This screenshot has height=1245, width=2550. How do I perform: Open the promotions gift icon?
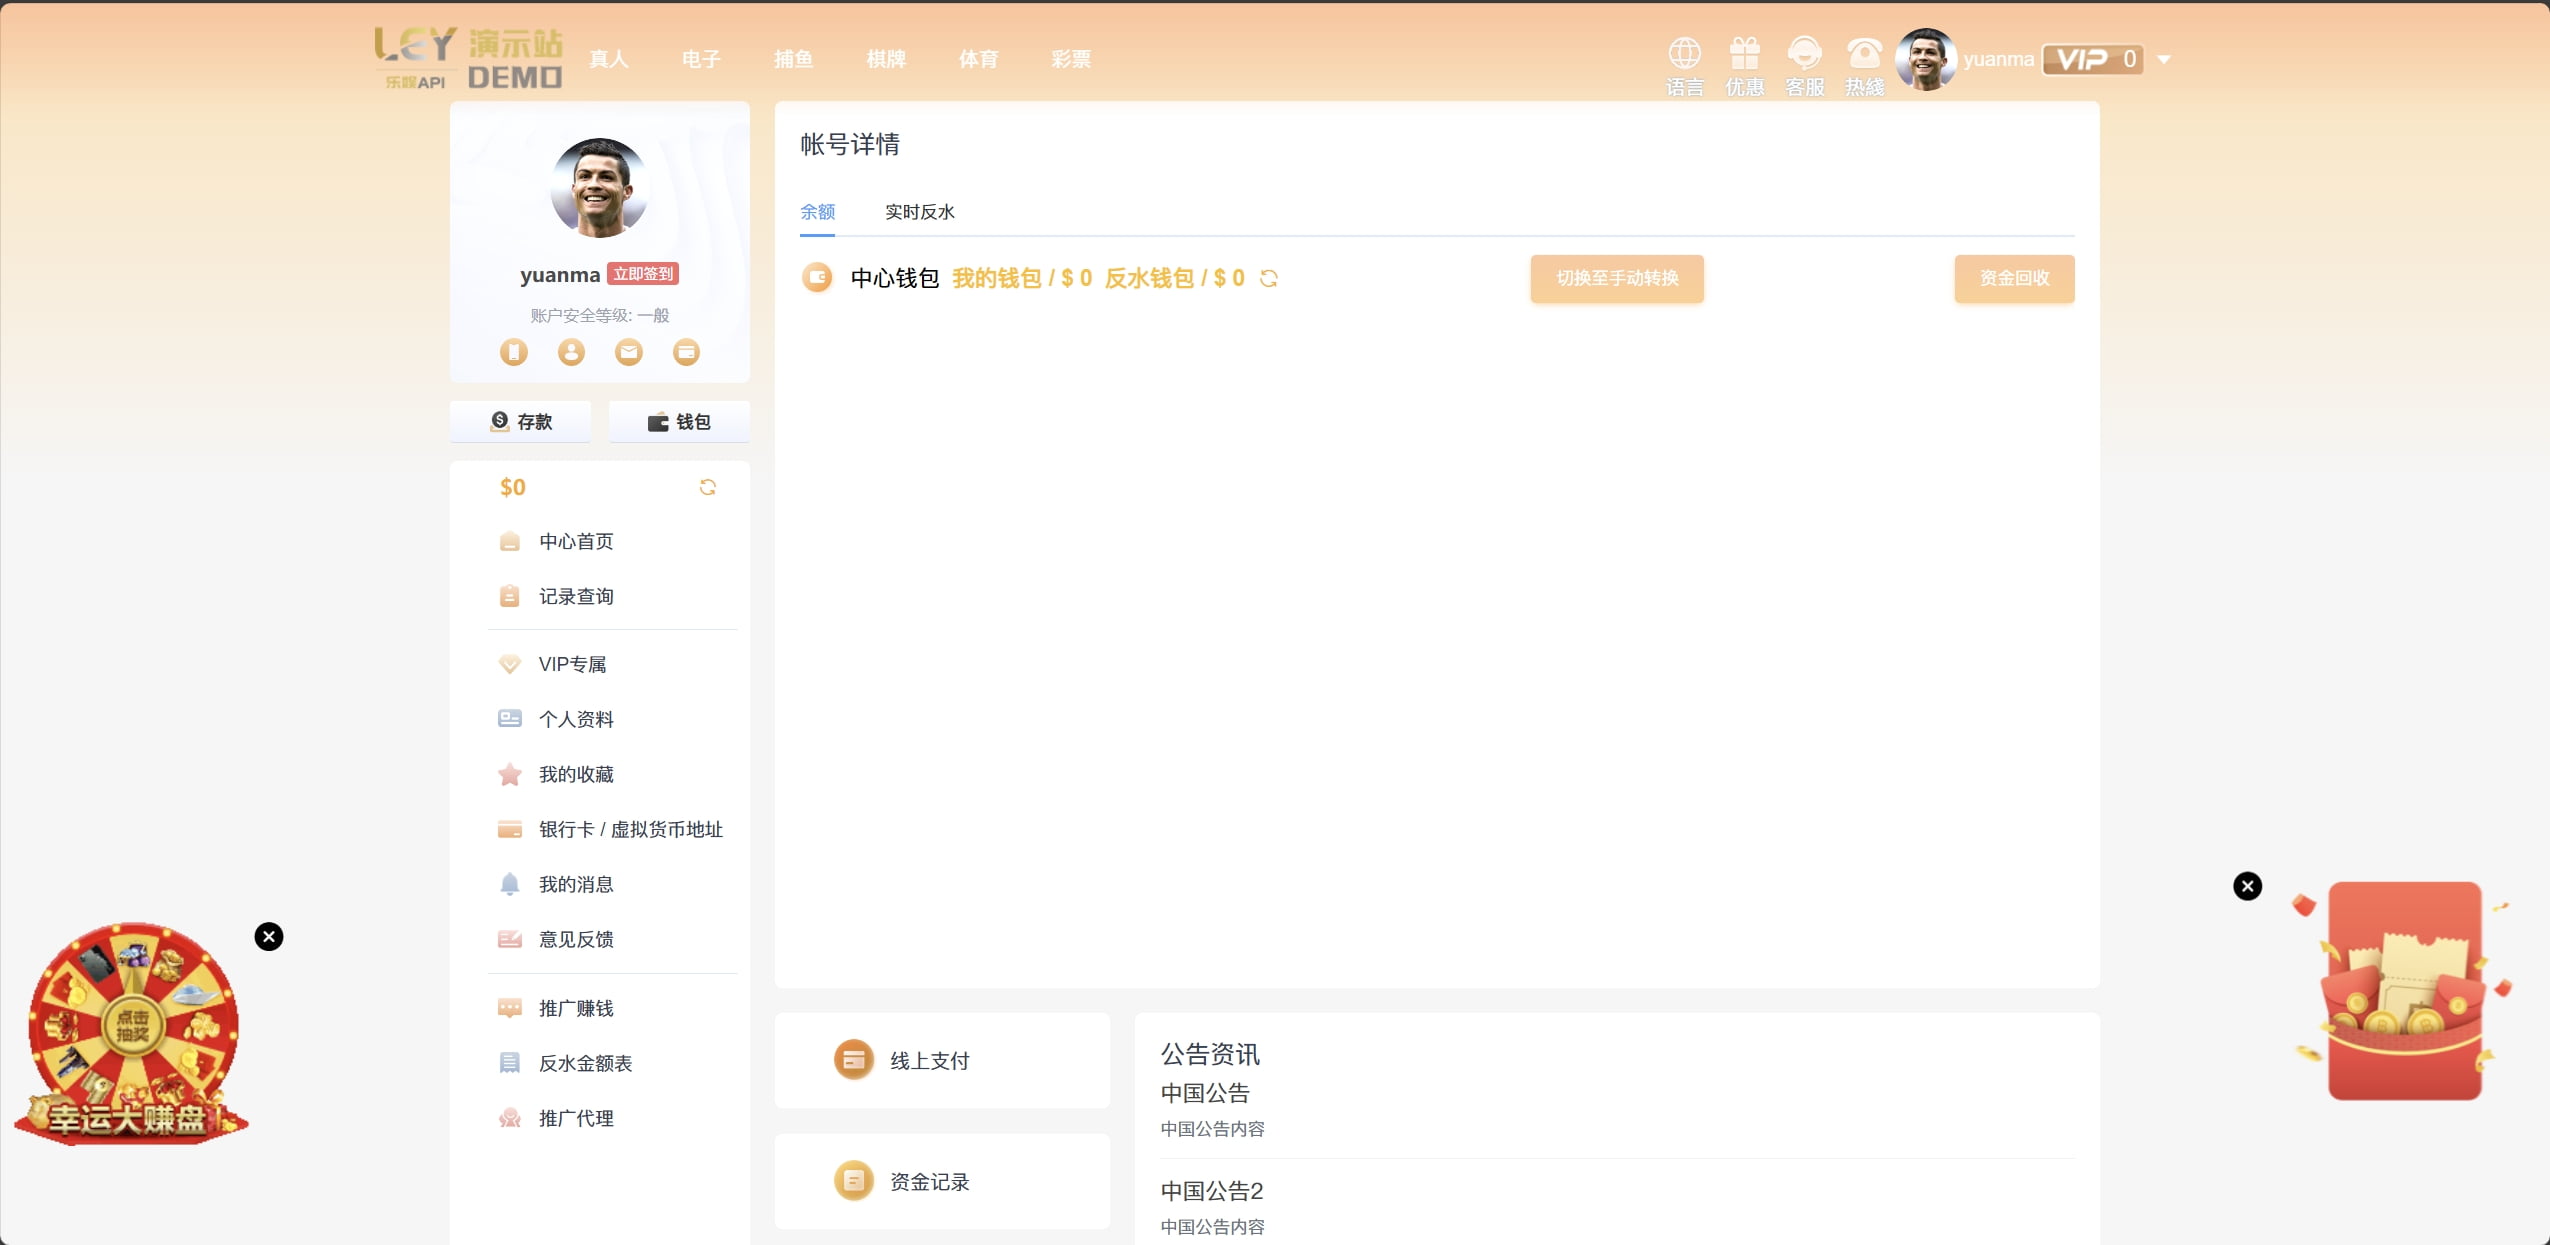pos(1744,54)
